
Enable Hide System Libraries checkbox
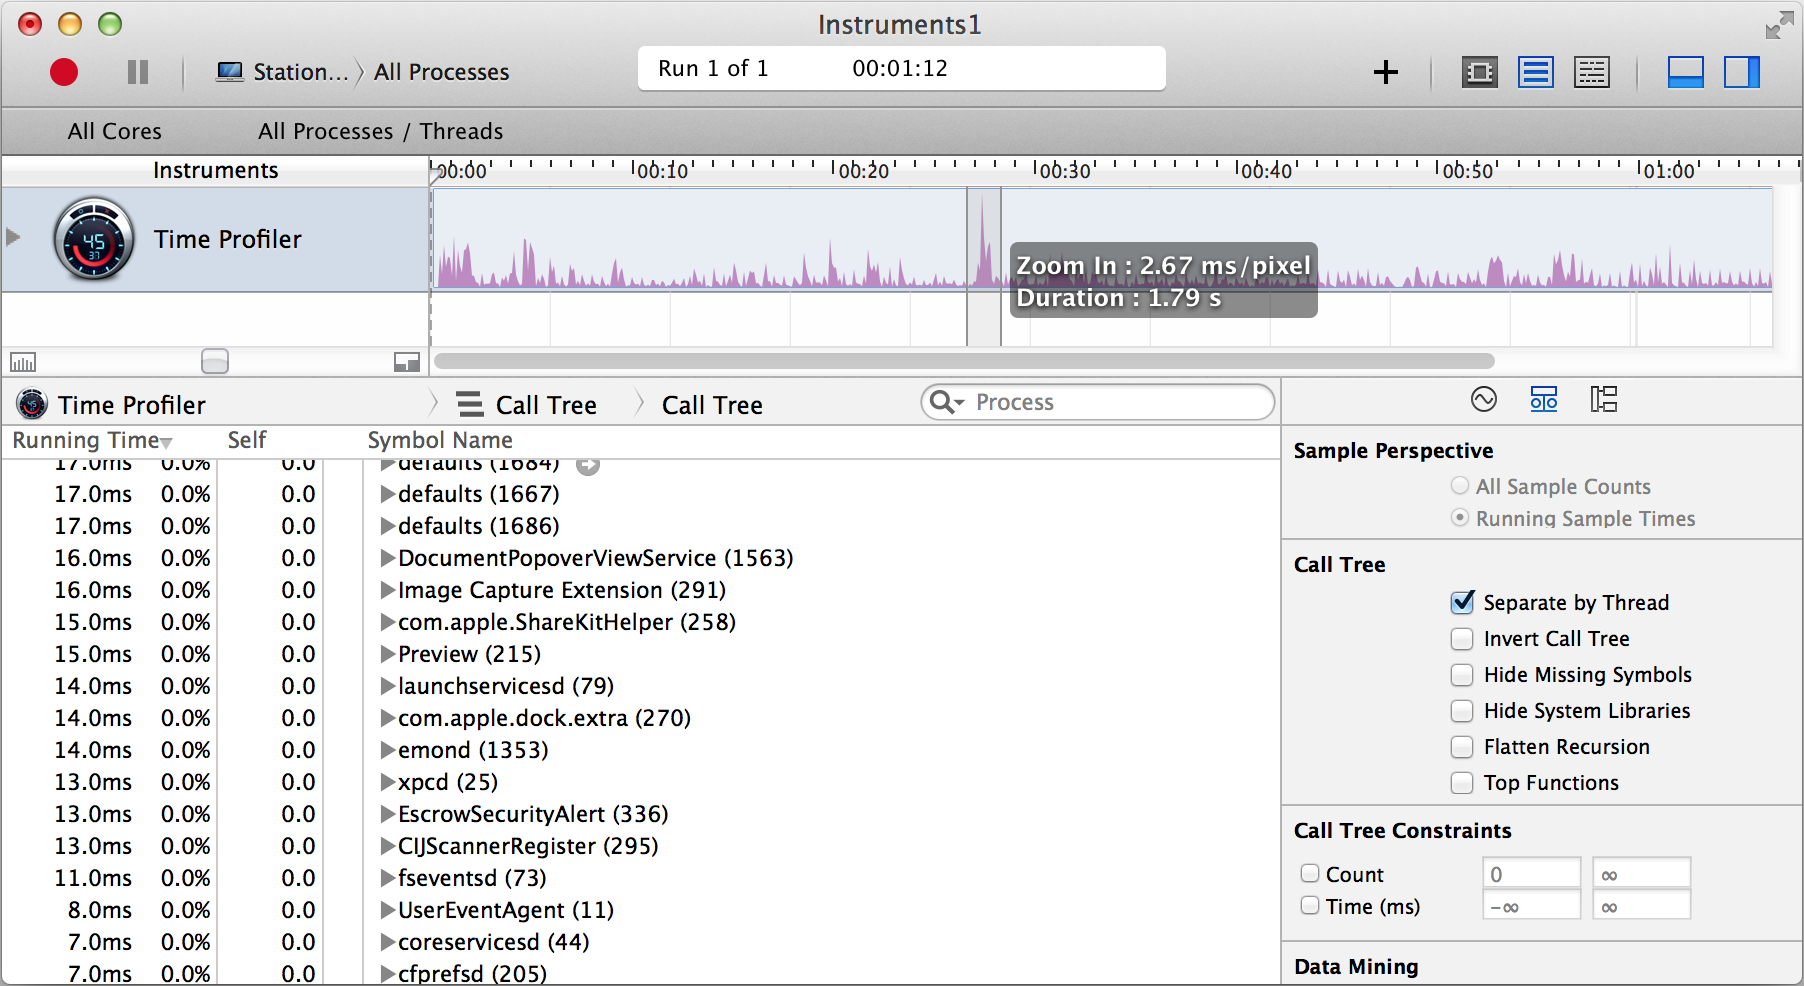click(1462, 710)
